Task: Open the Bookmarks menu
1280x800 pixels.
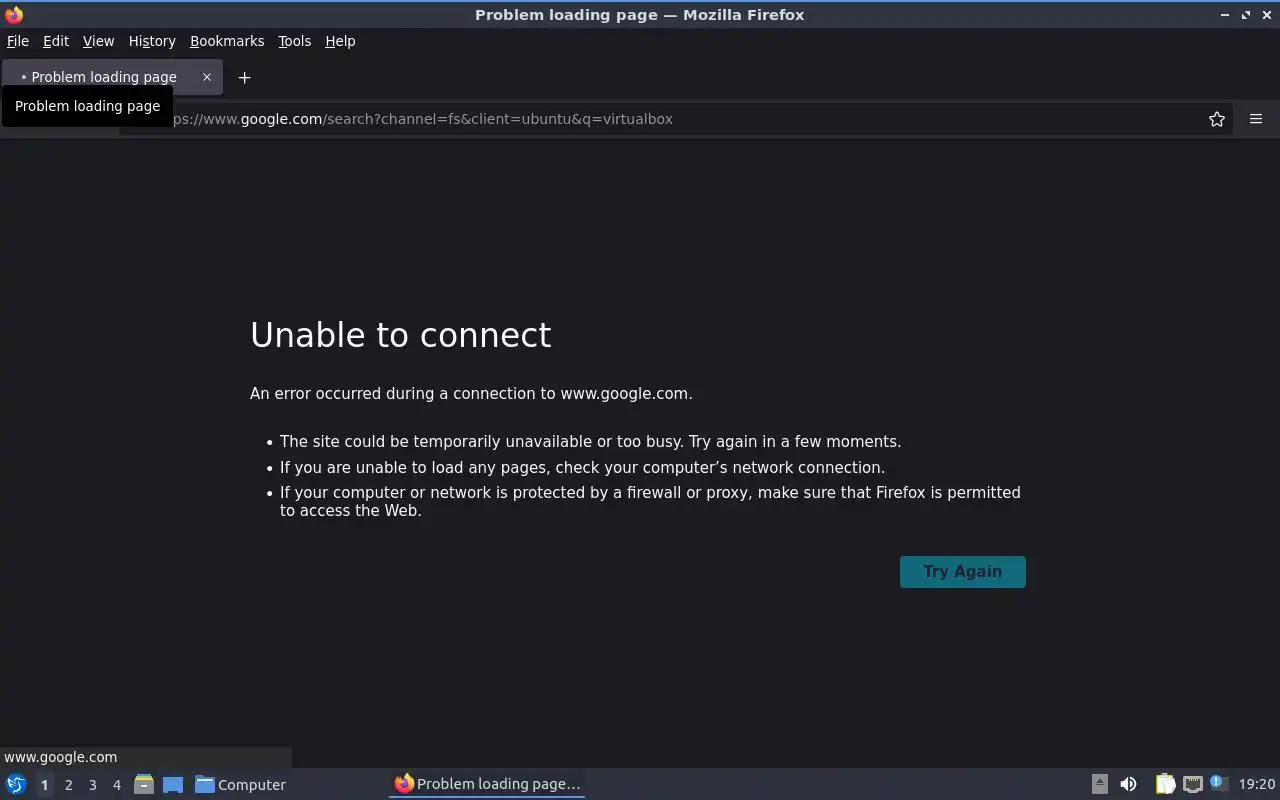Action: [x=227, y=41]
